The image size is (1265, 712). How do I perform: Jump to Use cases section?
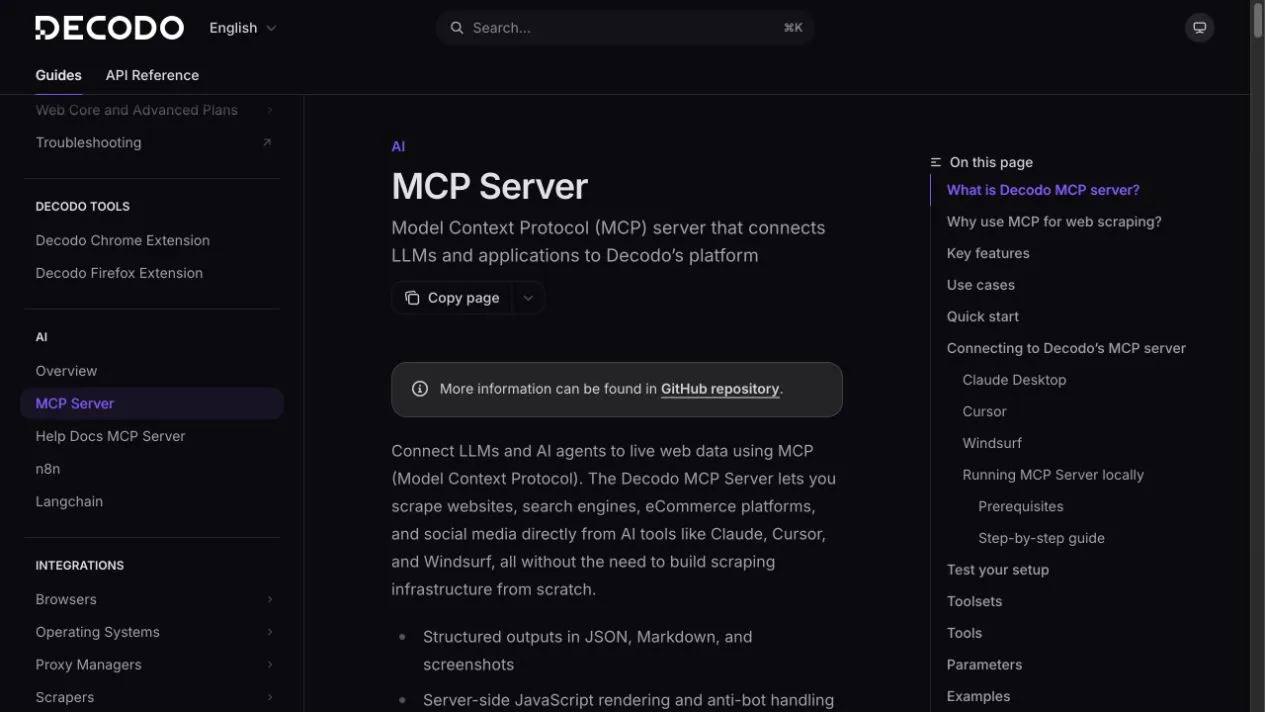pyautogui.click(x=981, y=285)
